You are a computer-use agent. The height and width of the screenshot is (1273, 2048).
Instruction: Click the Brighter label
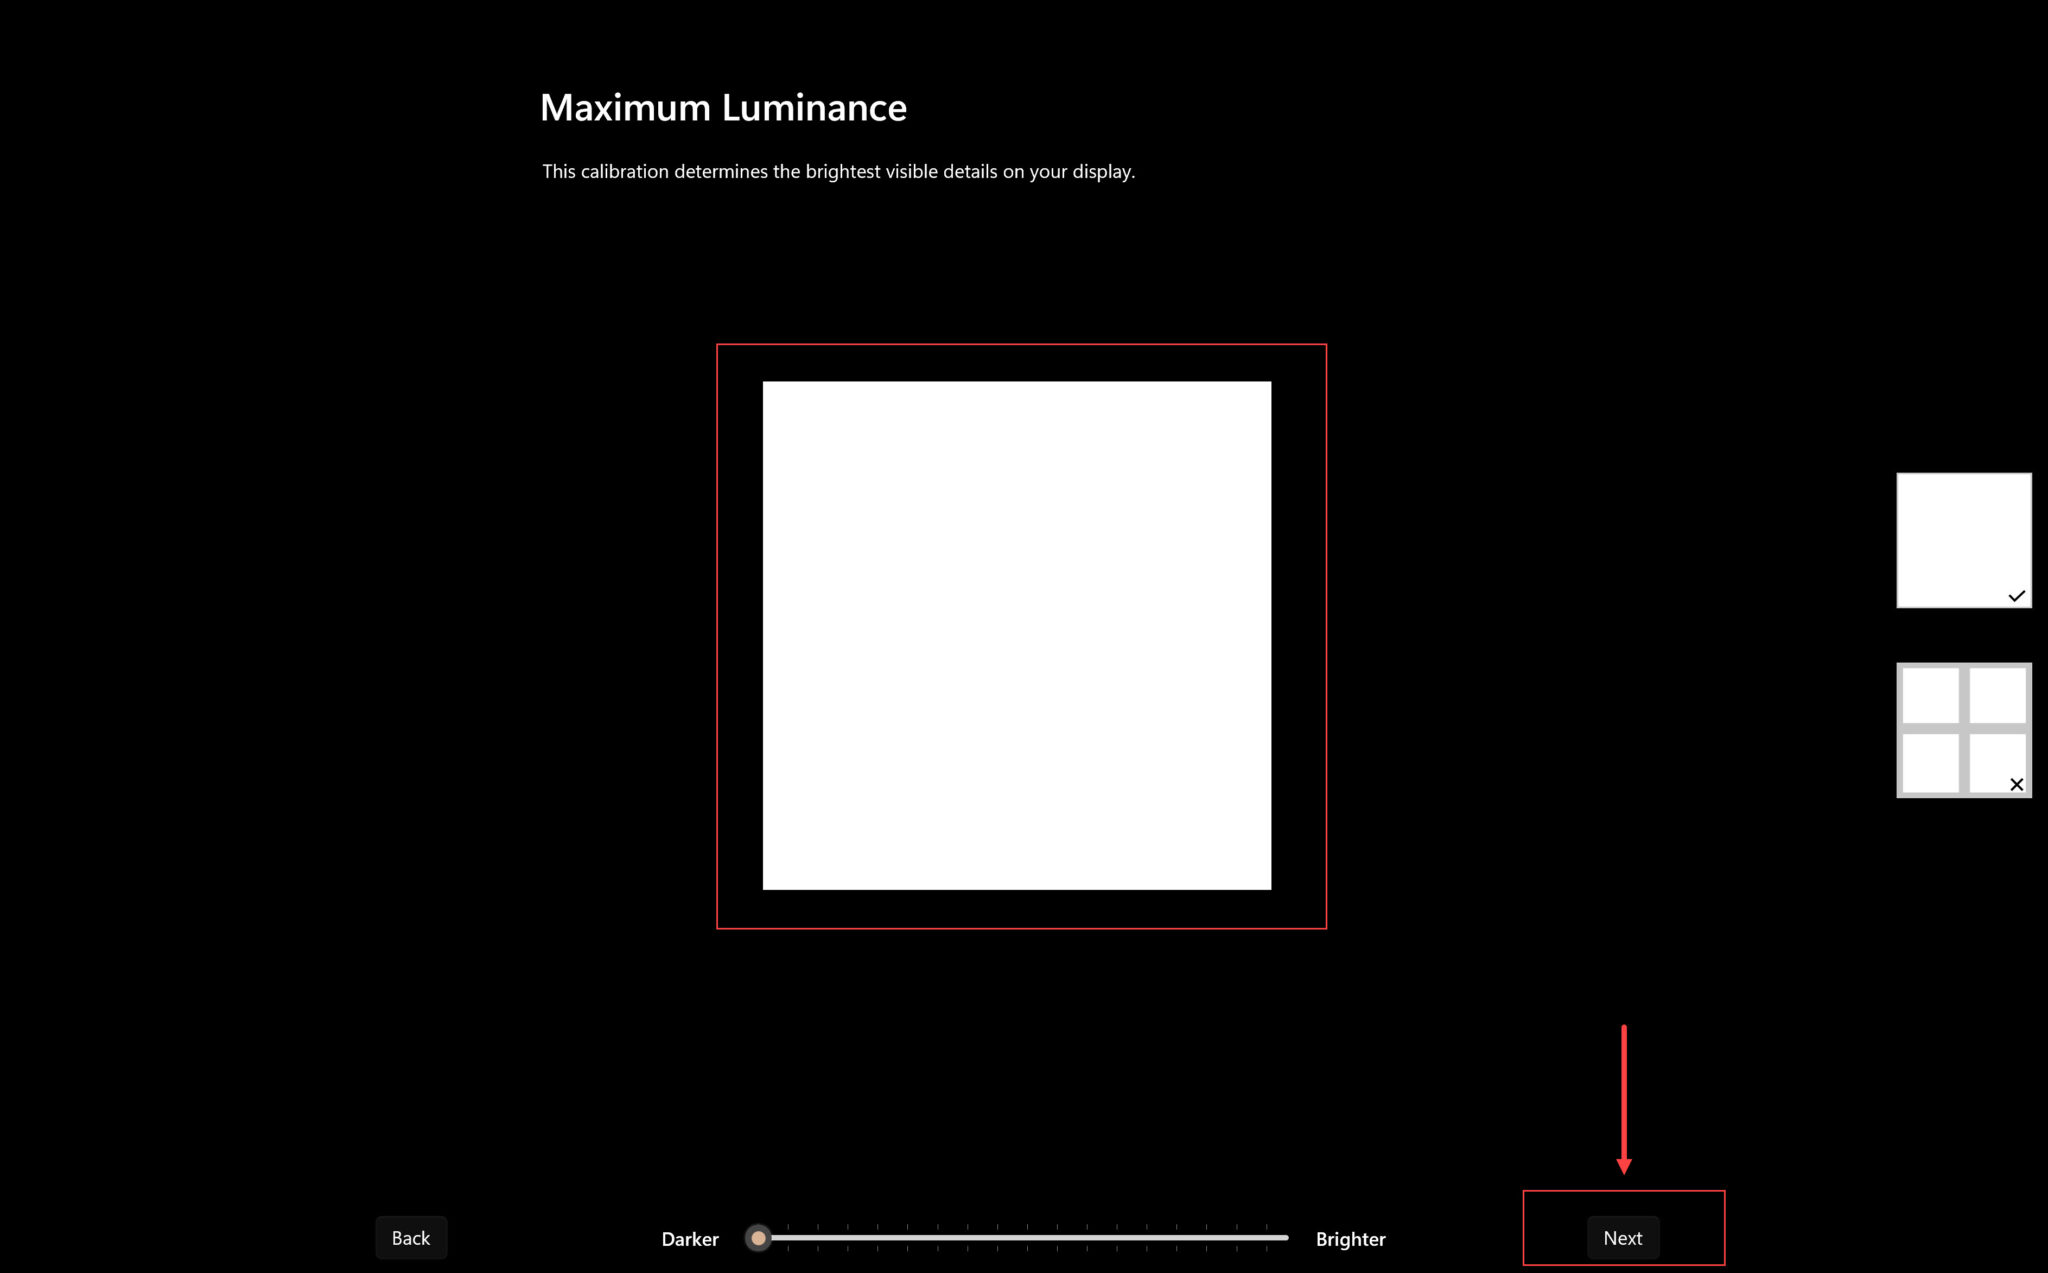(1350, 1238)
